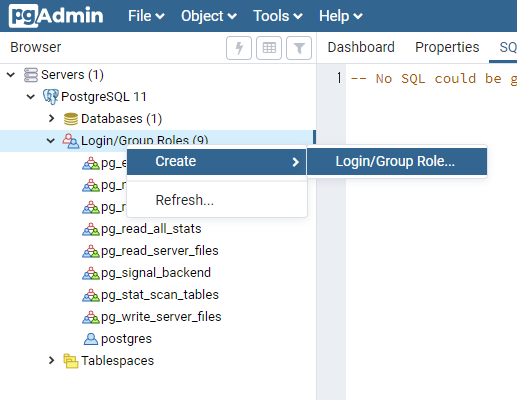The image size is (517, 400).
Task: Click line number 1 in SQL editor
Action: (339, 78)
